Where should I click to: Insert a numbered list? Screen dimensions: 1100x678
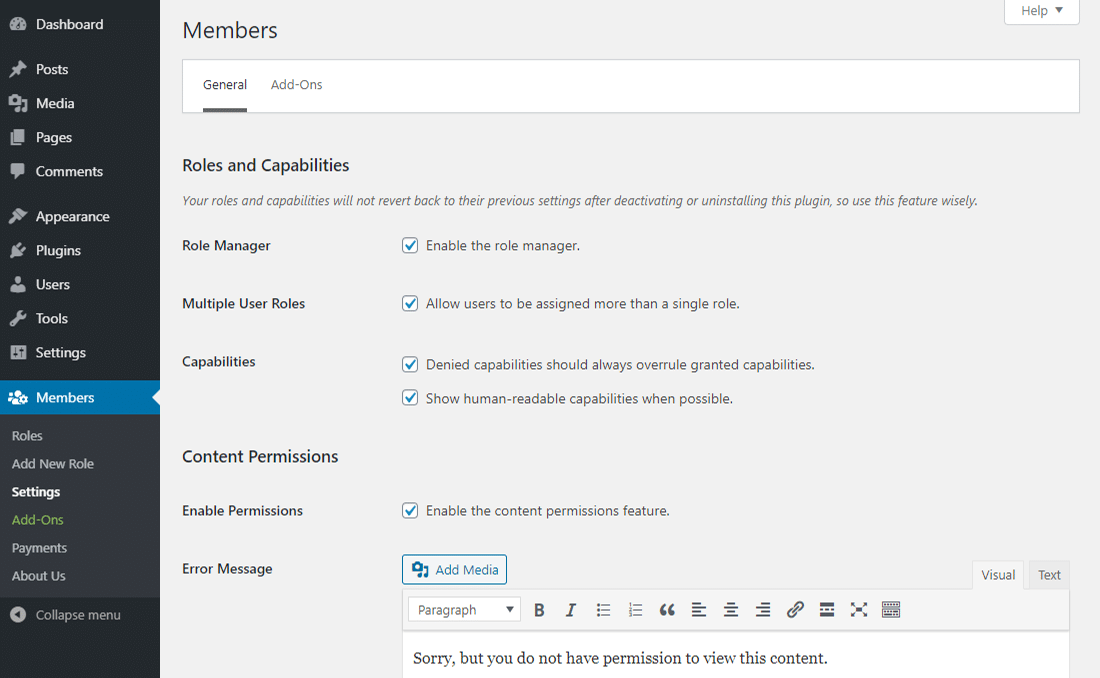[x=635, y=609]
